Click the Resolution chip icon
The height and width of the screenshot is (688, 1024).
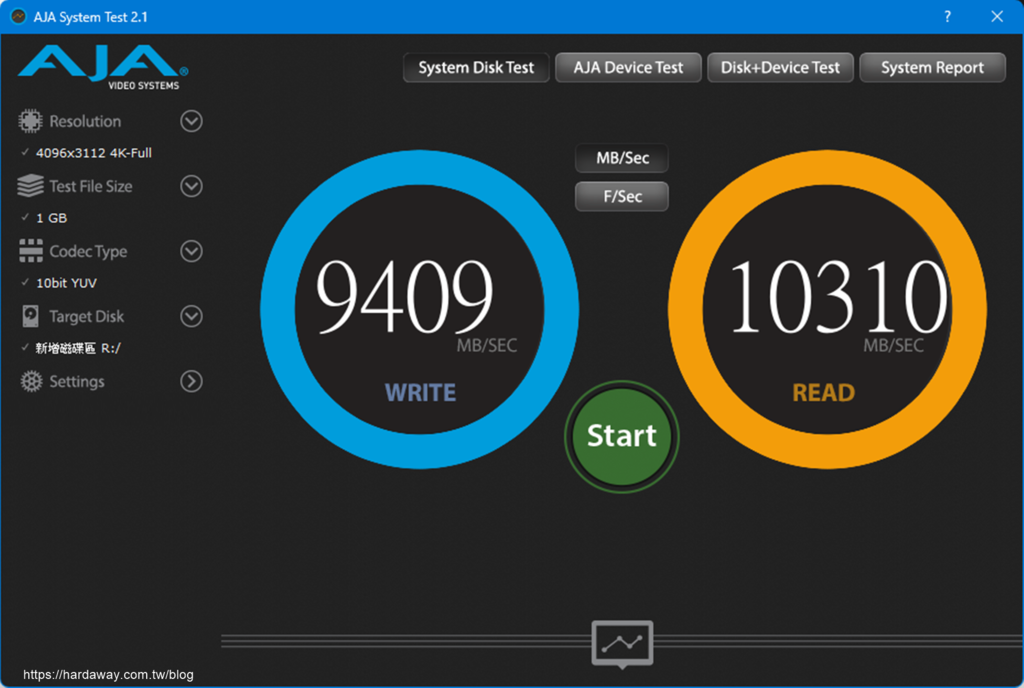click(30, 121)
